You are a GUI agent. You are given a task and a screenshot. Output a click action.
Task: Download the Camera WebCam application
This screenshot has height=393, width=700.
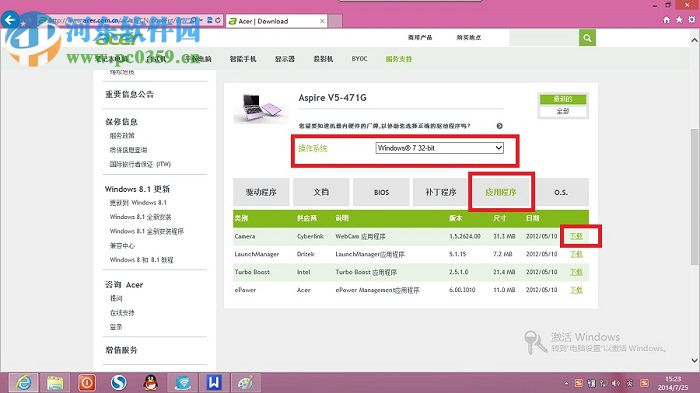[576, 236]
